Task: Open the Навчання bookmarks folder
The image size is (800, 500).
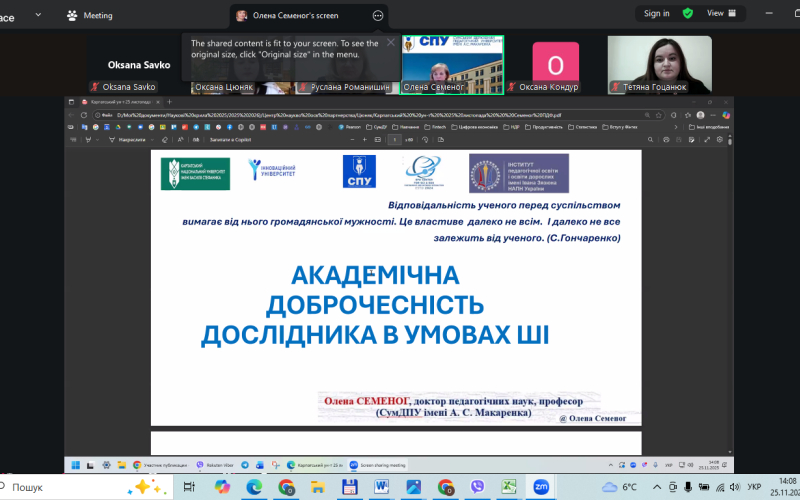Action: [x=405, y=127]
